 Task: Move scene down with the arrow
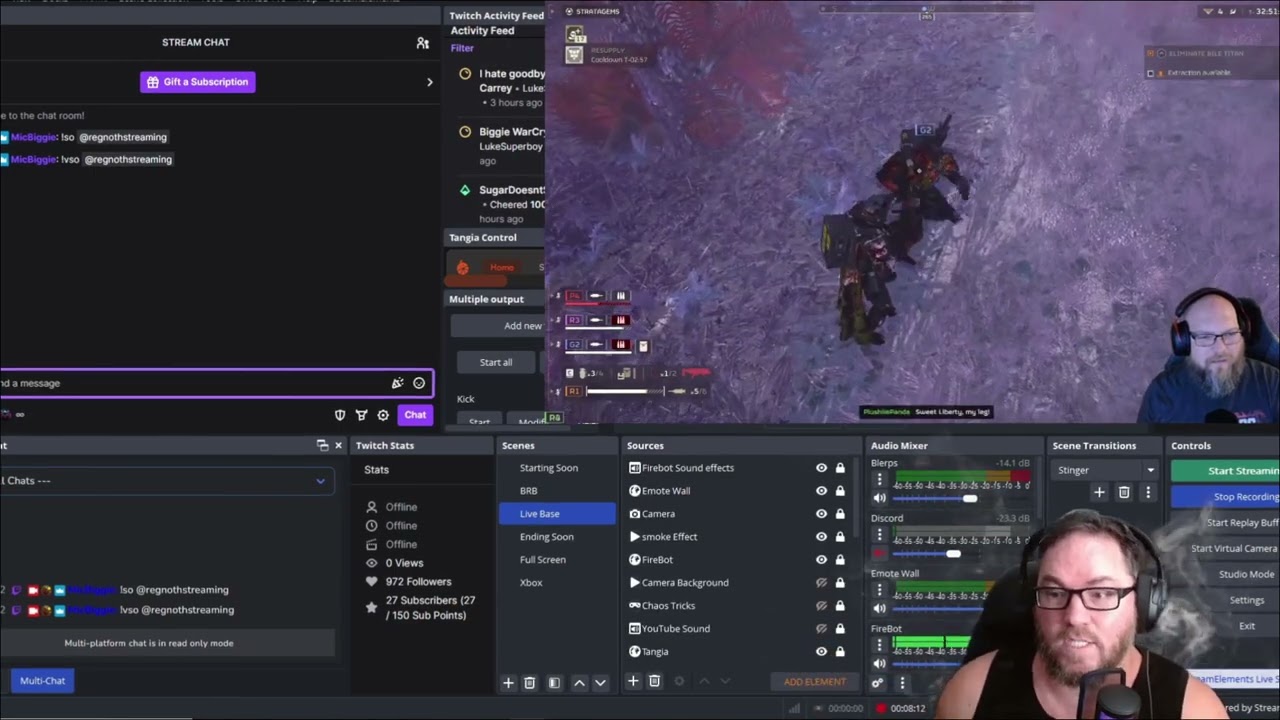coord(600,683)
